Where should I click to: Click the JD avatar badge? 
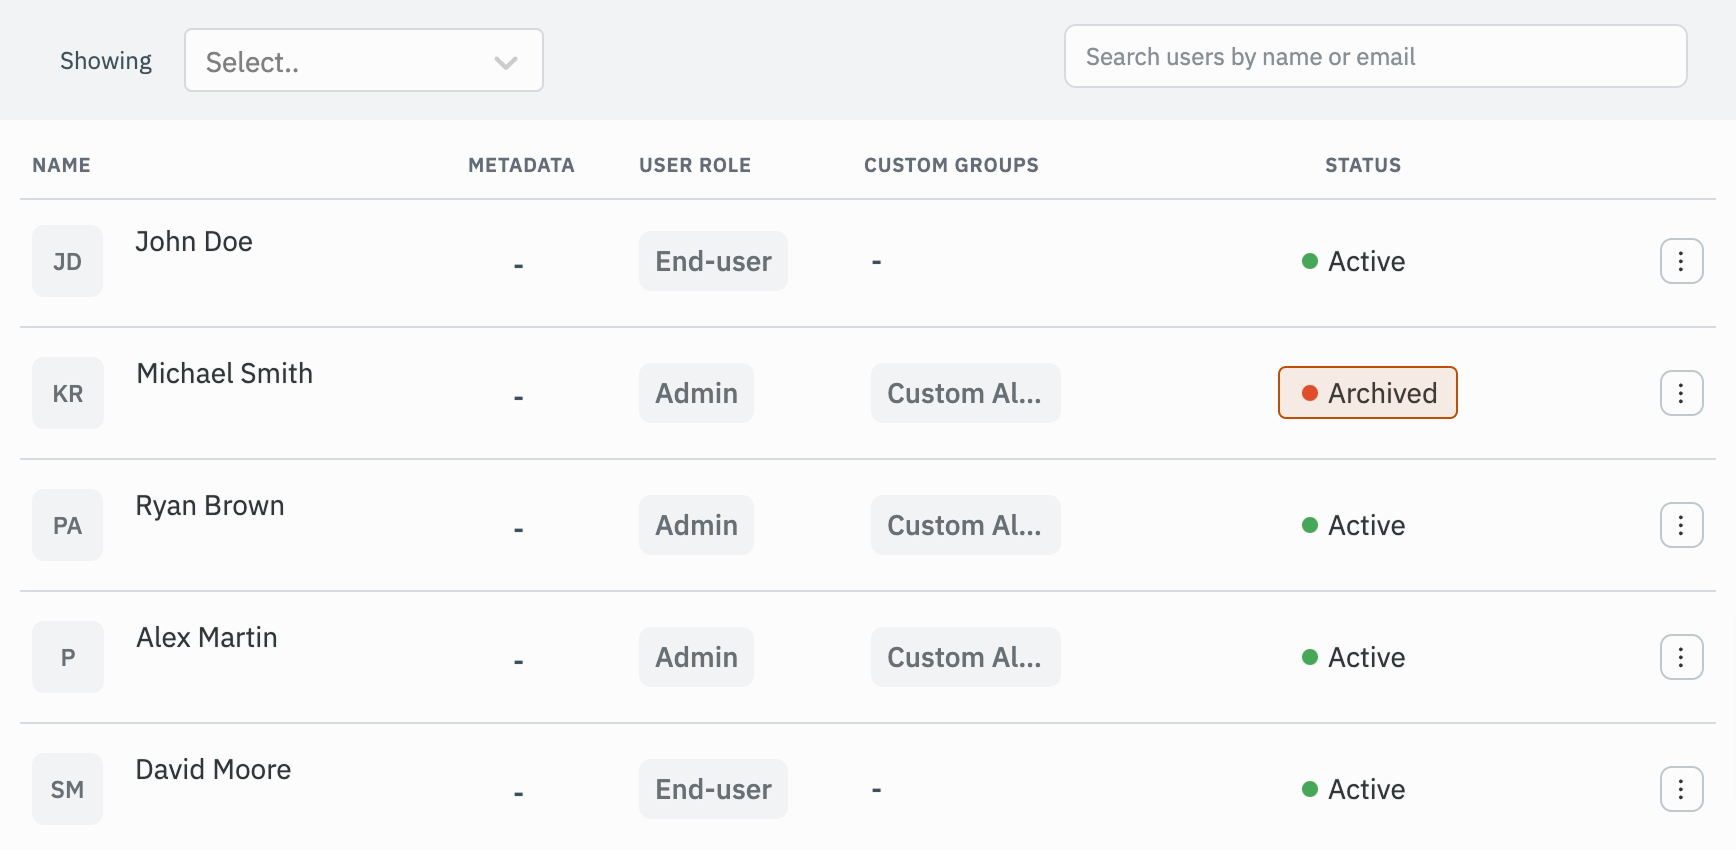pyautogui.click(x=67, y=261)
